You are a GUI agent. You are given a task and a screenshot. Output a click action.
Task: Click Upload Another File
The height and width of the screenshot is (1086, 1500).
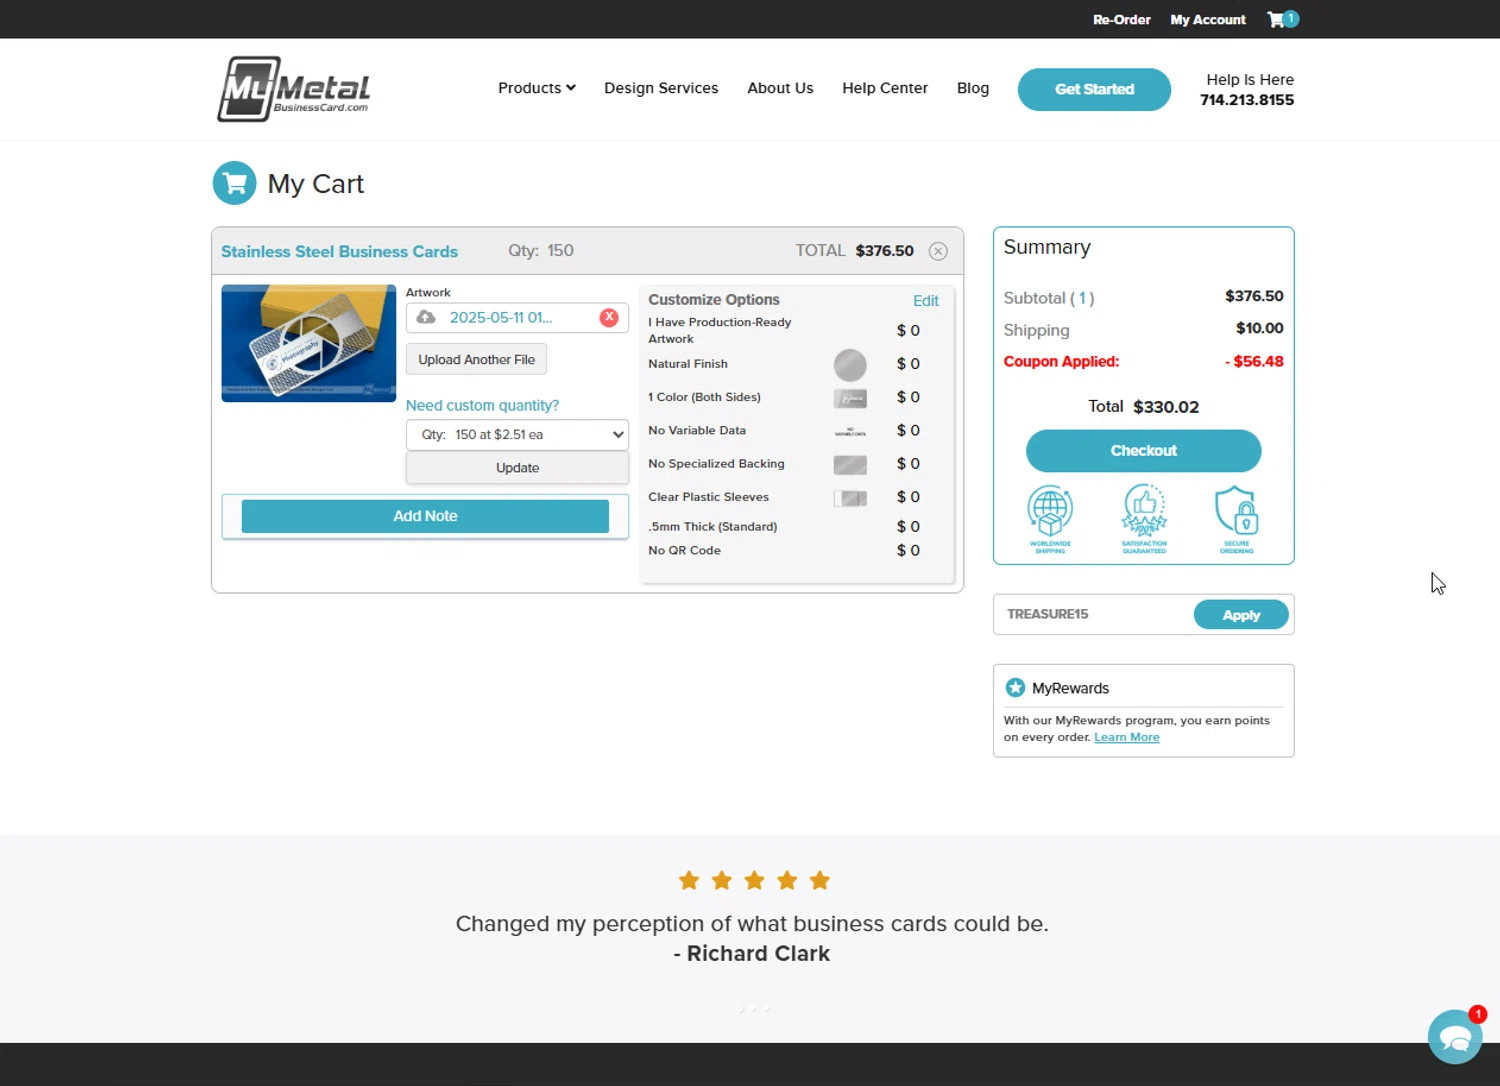(476, 359)
